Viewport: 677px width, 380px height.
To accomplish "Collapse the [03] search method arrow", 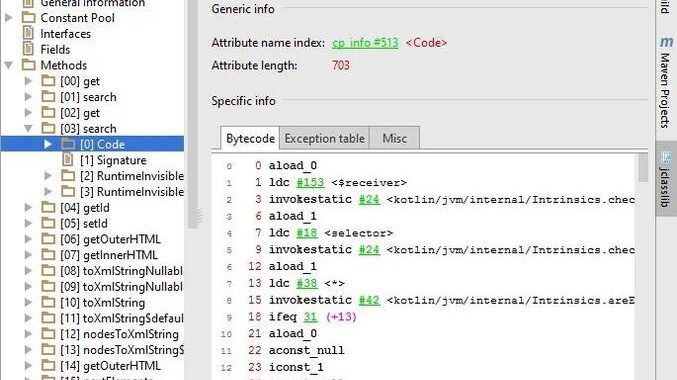I will (x=28, y=129).
